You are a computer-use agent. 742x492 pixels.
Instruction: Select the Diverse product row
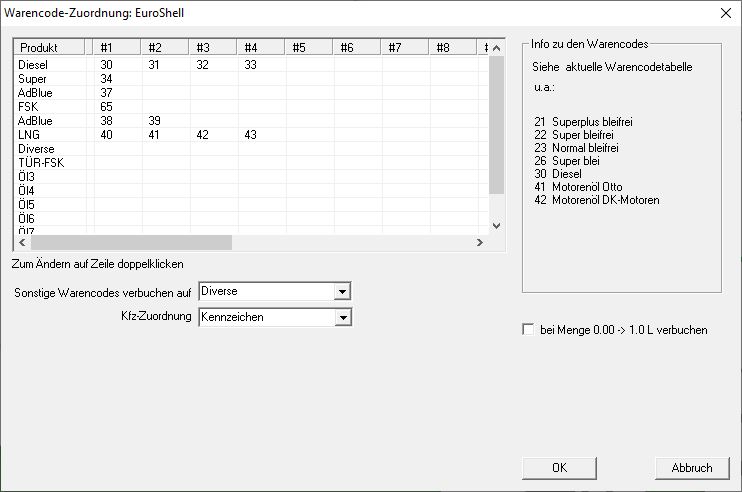pyautogui.click(x=252, y=149)
